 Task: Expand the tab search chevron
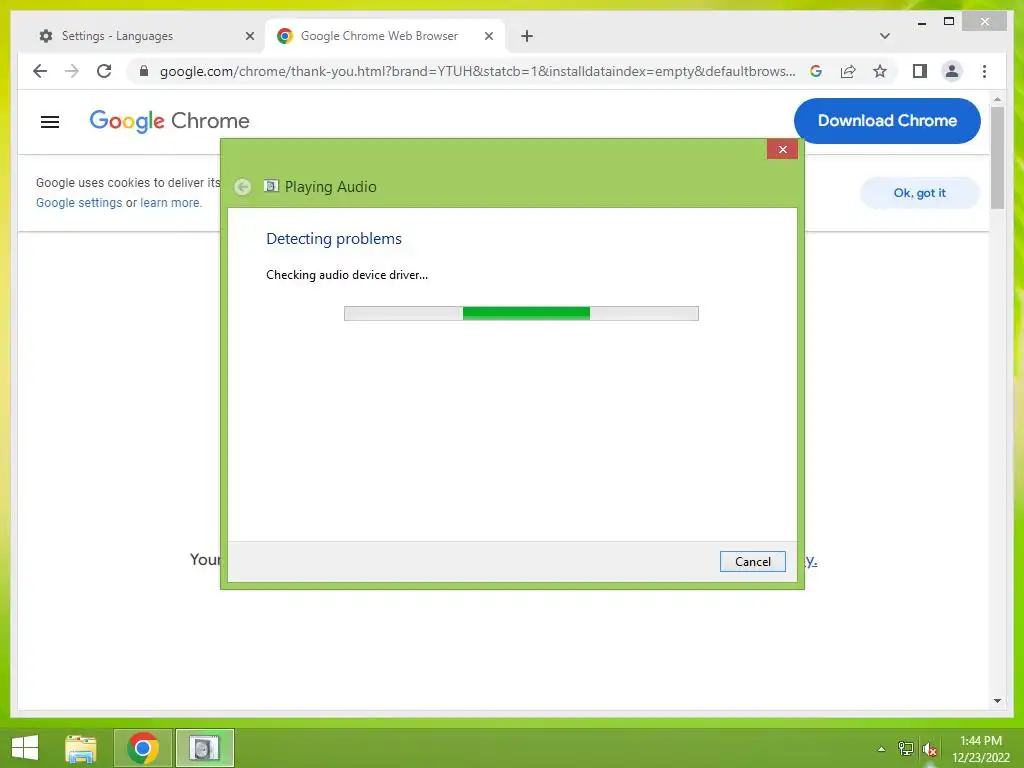point(885,36)
